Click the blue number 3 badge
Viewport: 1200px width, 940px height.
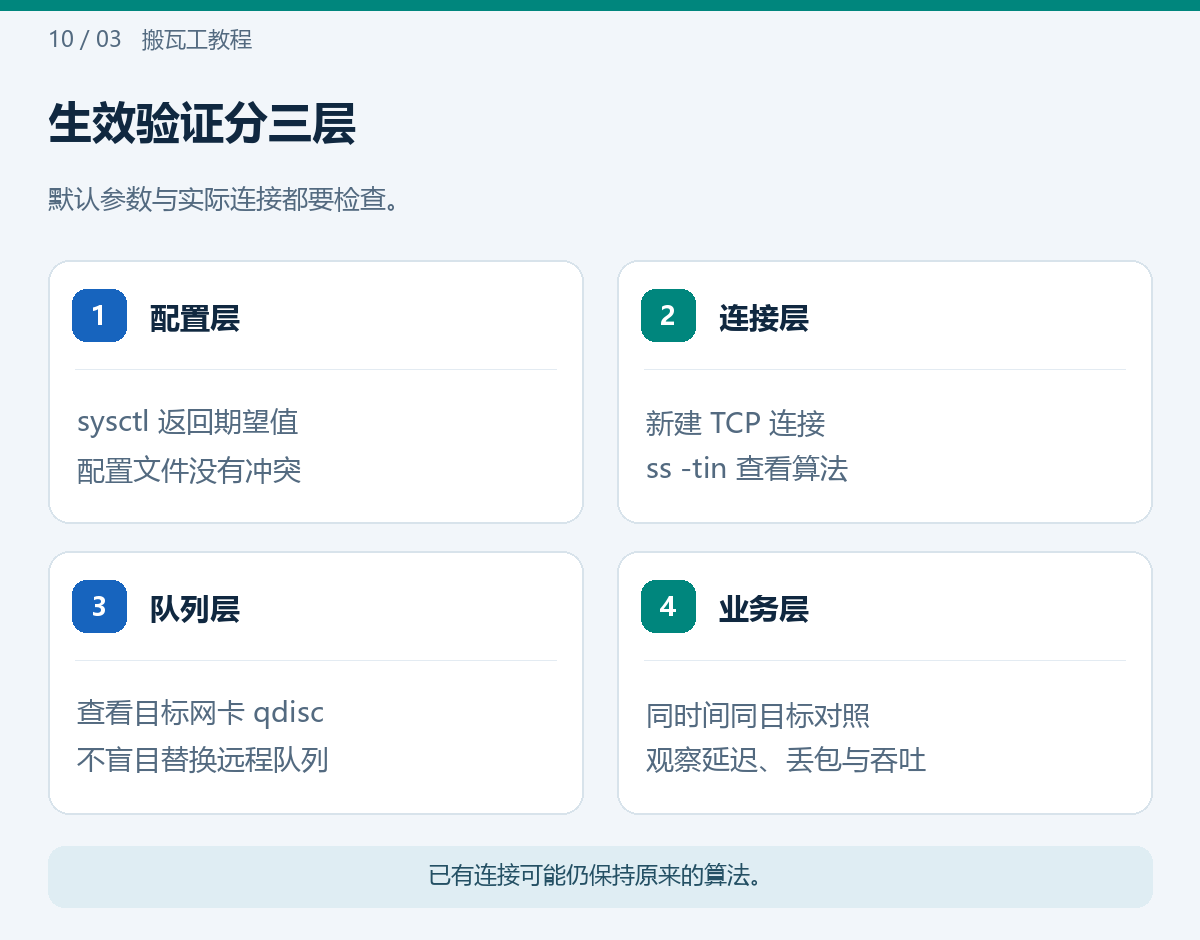click(99, 606)
